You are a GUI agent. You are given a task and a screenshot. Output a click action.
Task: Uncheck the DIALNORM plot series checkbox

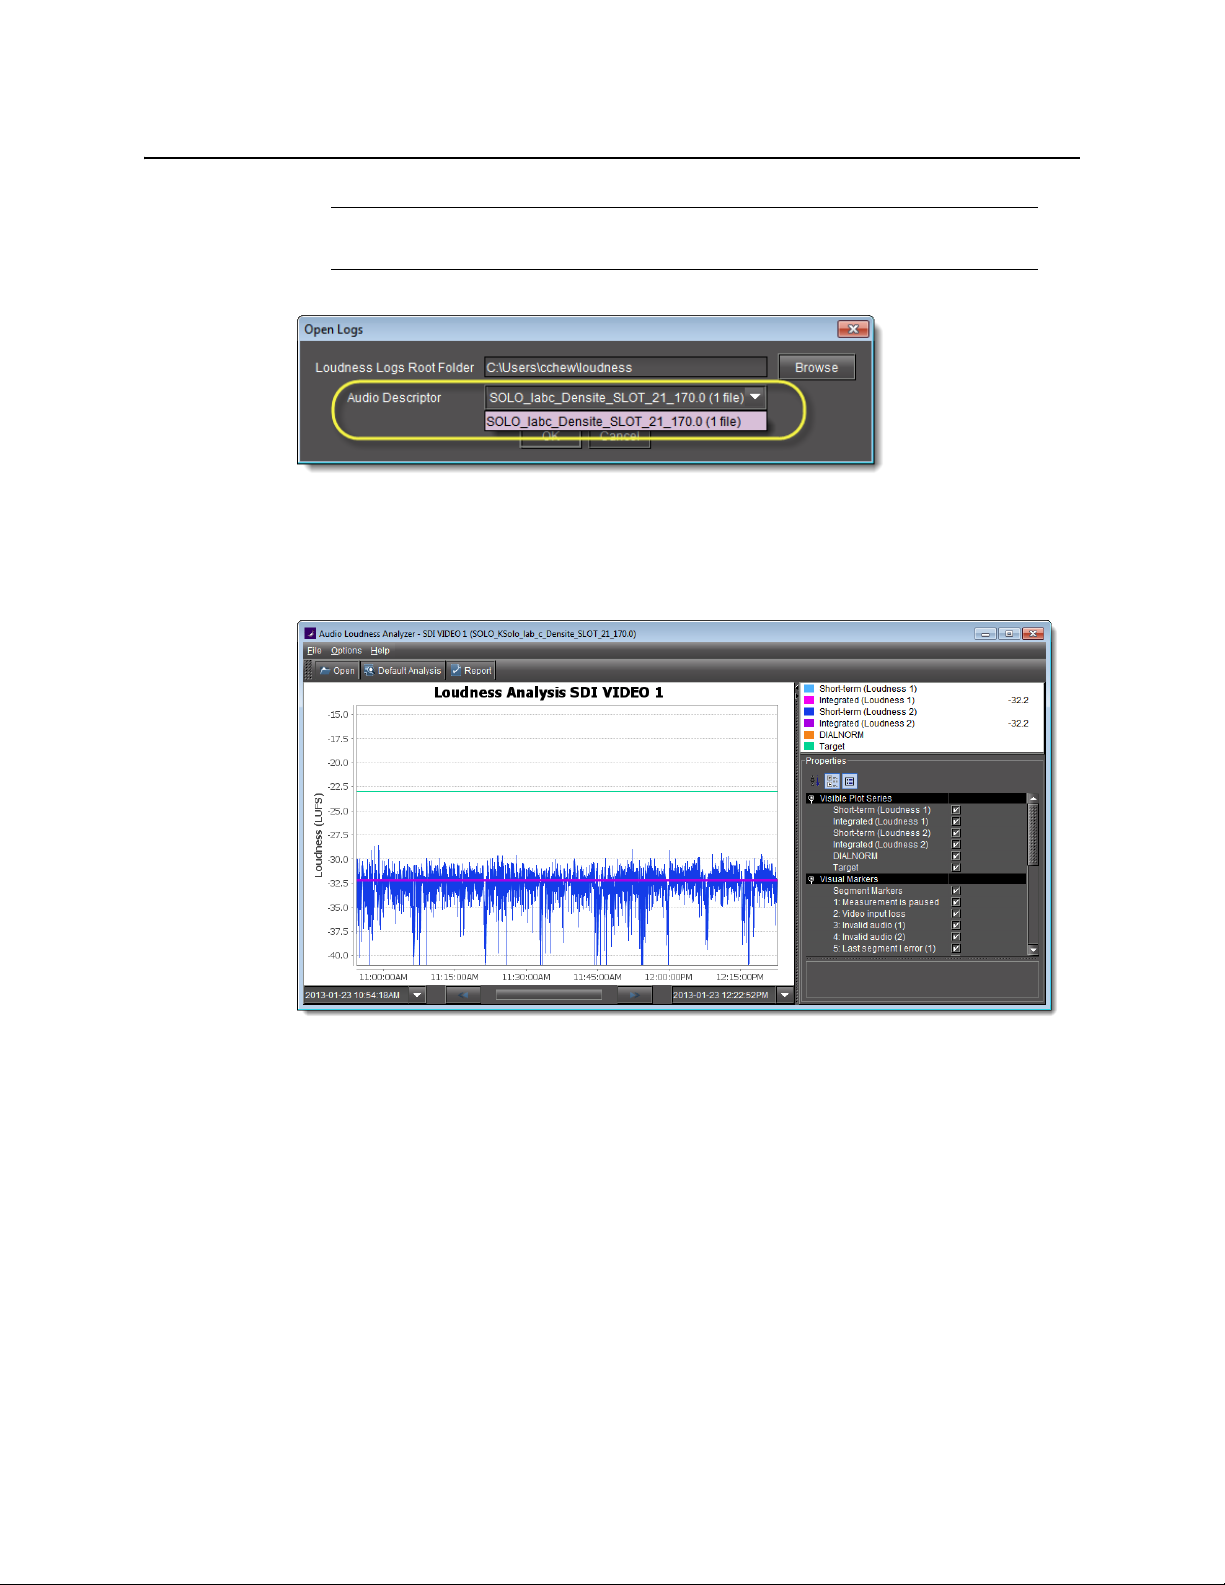coord(956,857)
